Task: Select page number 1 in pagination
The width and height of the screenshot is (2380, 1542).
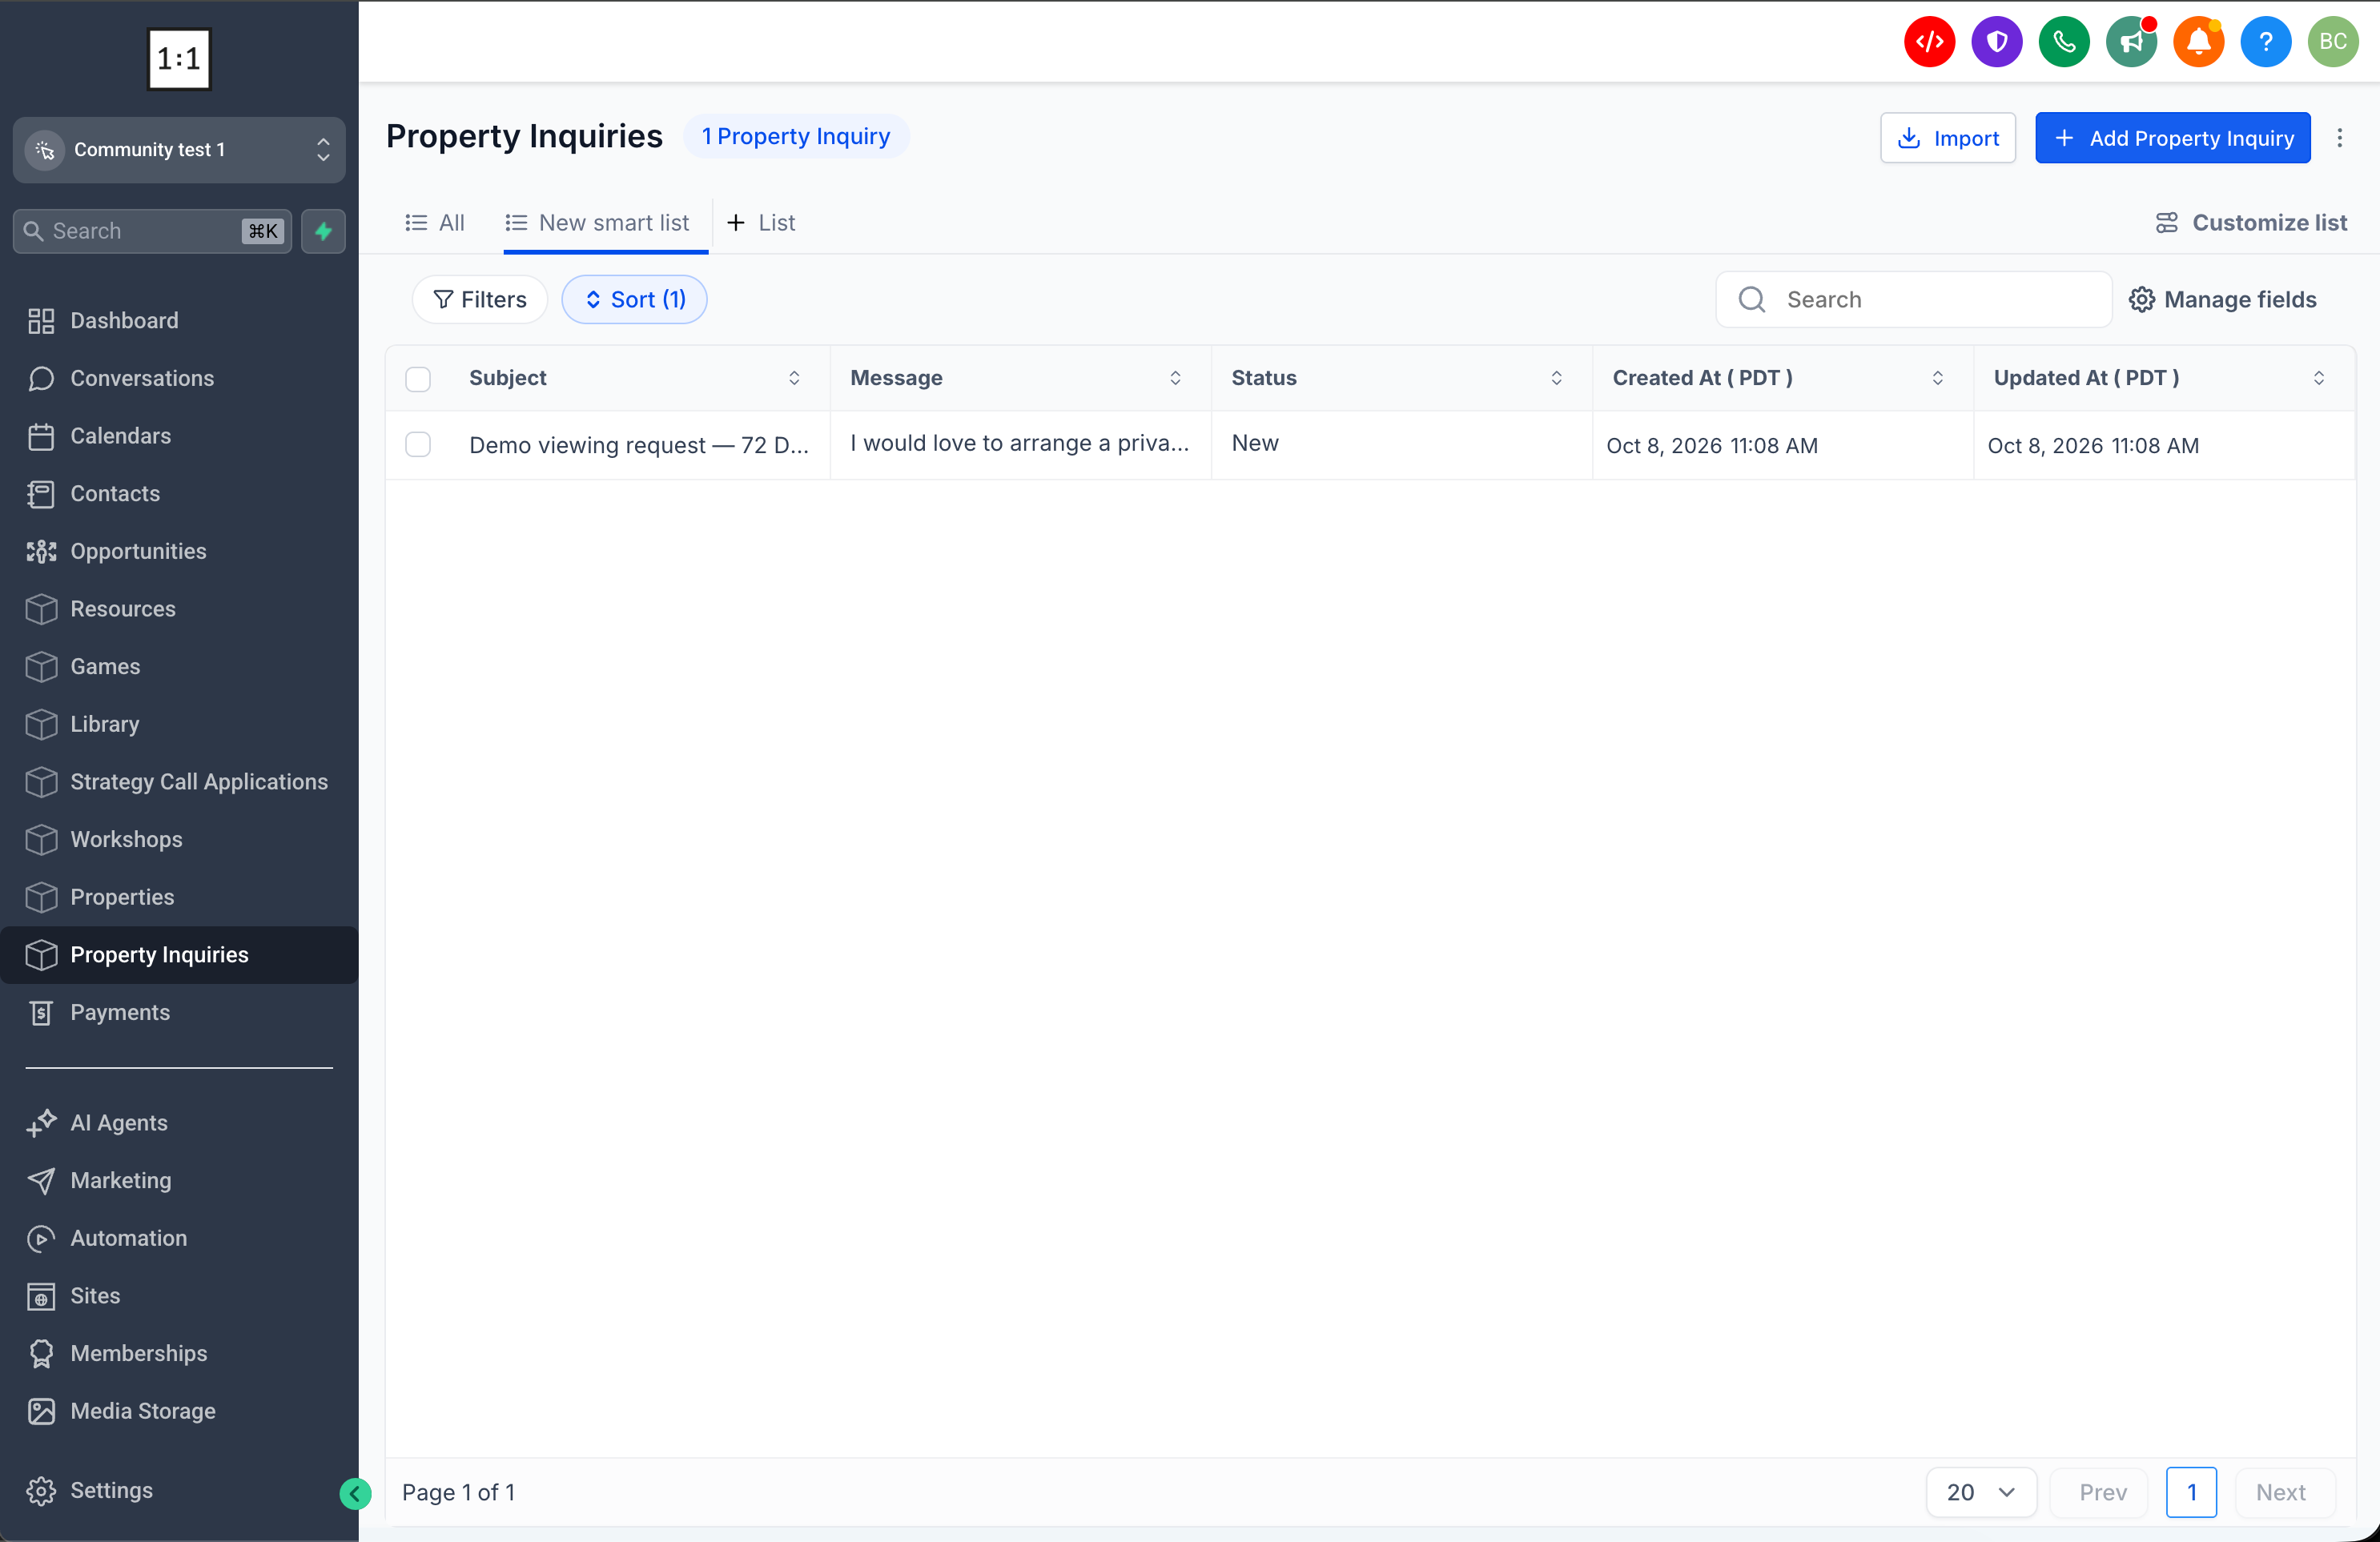Action: (x=2191, y=1492)
